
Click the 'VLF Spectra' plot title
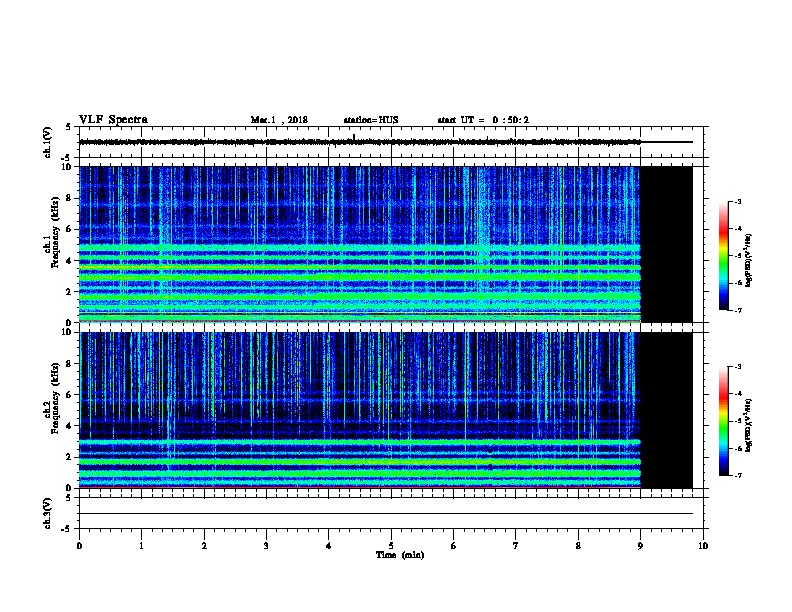(x=113, y=120)
